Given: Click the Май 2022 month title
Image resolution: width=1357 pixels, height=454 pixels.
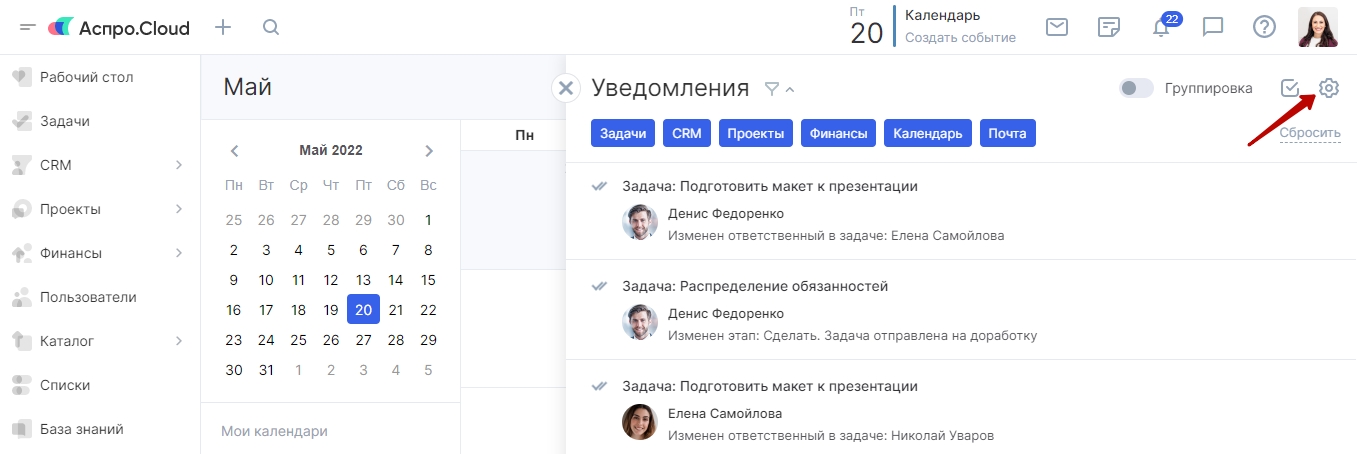Looking at the screenshot, I should [331, 151].
